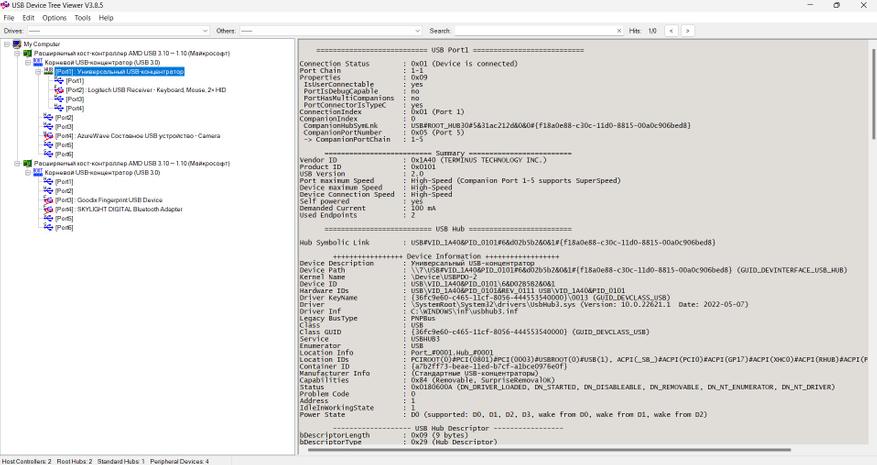The image size is (877, 465).
Task: Open the File menu
Action: [x=9, y=18]
